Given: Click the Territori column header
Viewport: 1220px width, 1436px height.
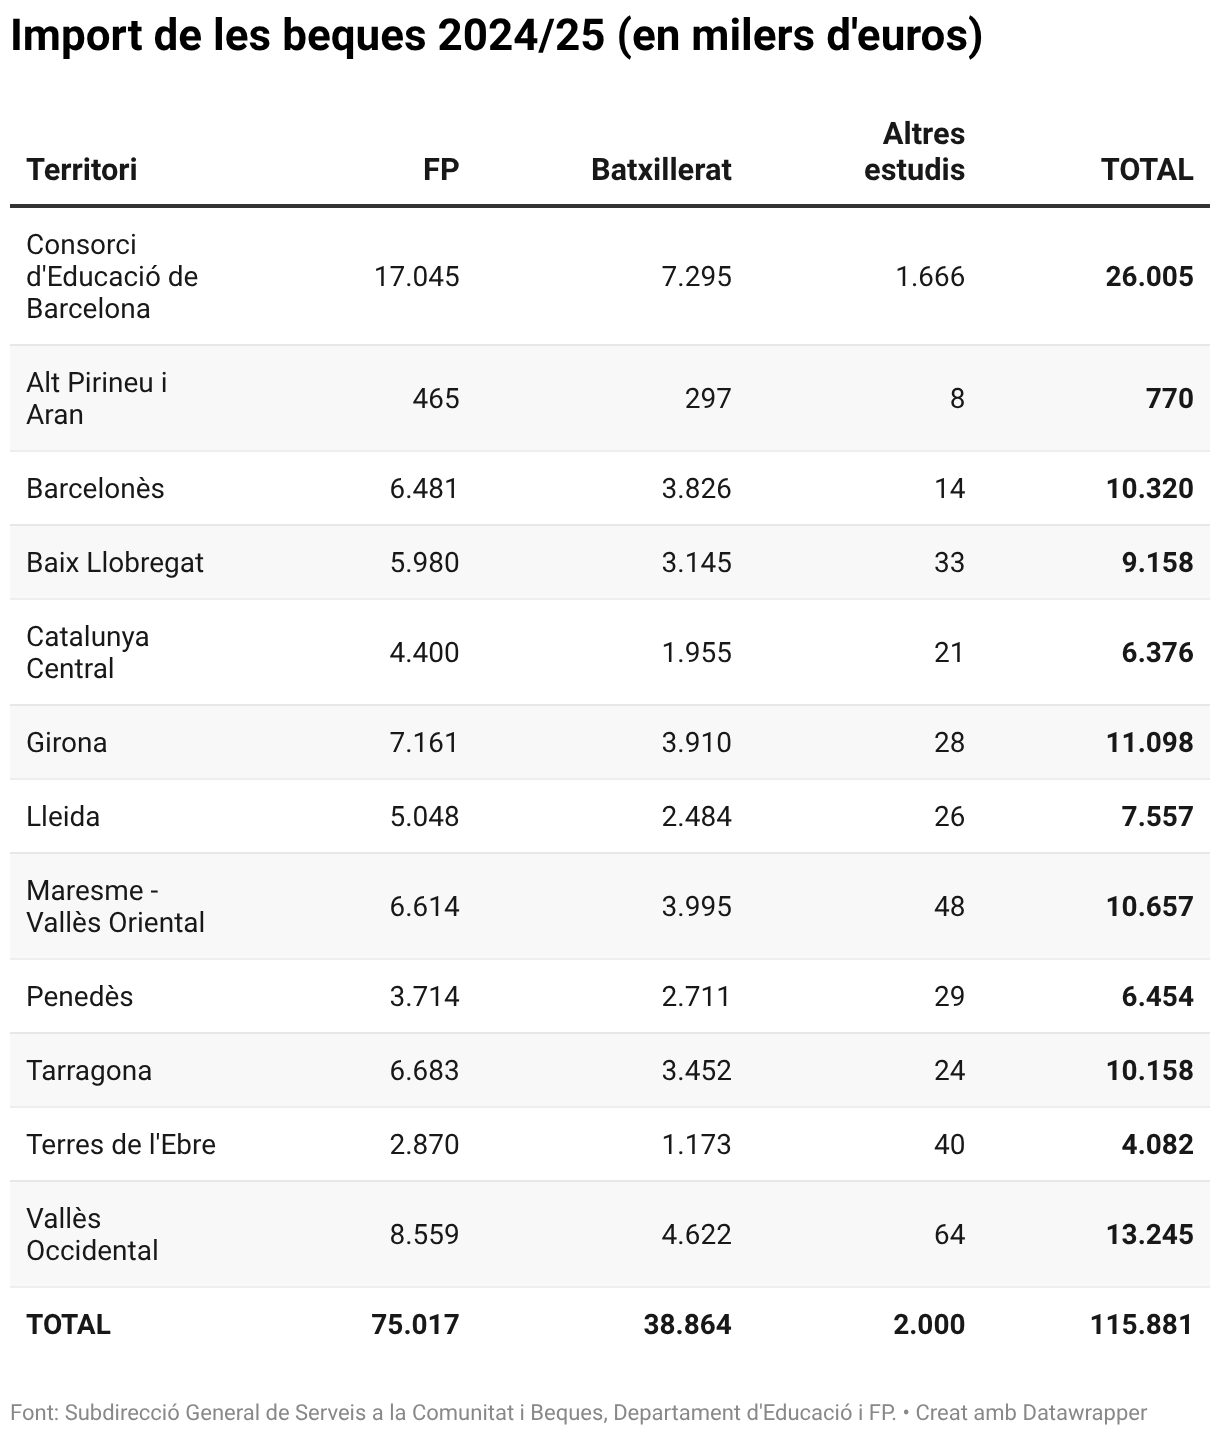Looking at the screenshot, I should pyautogui.click(x=82, y=169).
